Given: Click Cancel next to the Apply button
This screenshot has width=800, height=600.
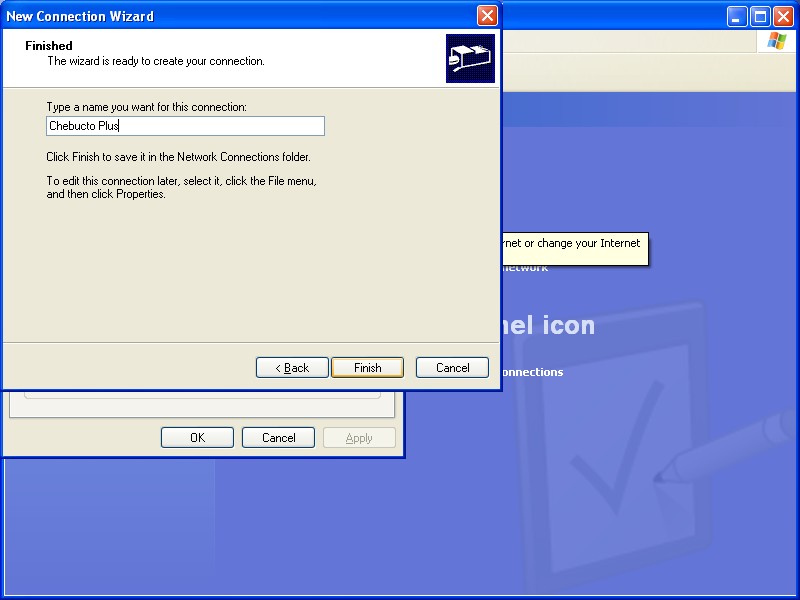Looking at the screenshot, I should pyautogui.click(x=278, y=438).
